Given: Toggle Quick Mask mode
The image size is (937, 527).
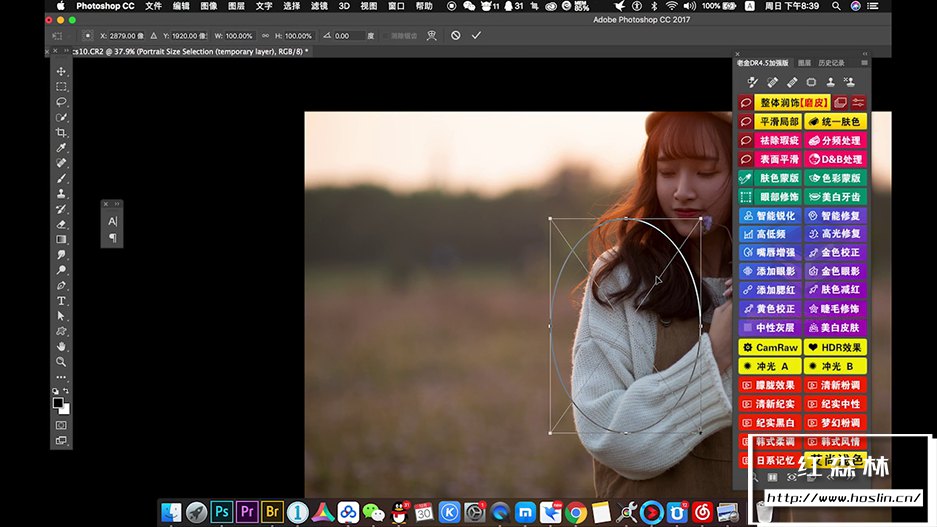Looking at the screenshot, I should pyautogui.click(x=61, y=425).
